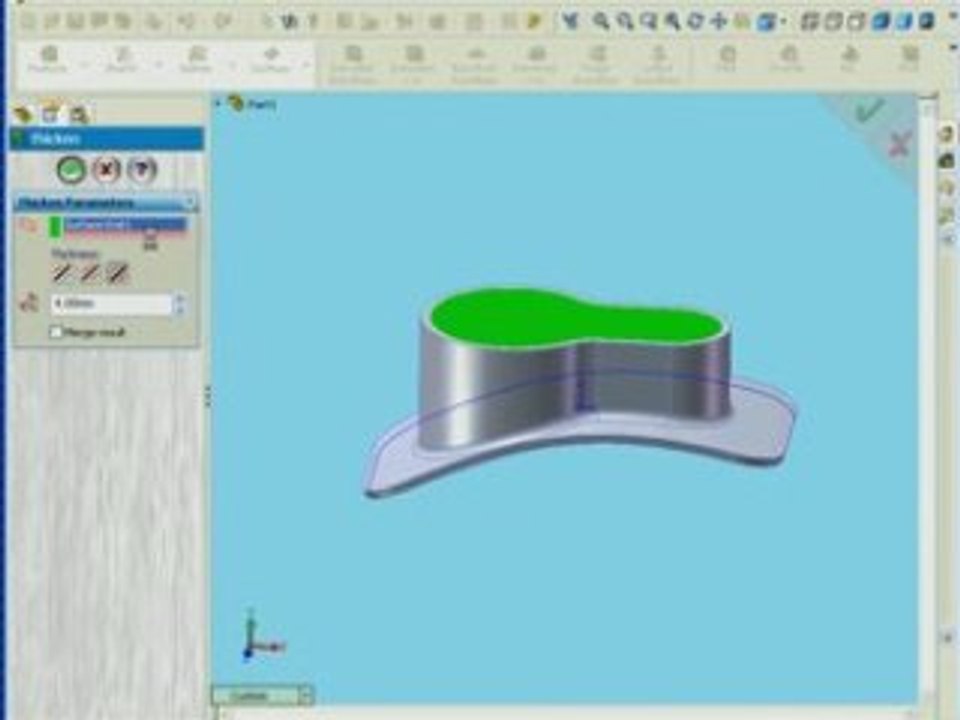This screenshot has width=960, height=720.
Task: Select the Rotate View tool icon
Action: point(696,21)
